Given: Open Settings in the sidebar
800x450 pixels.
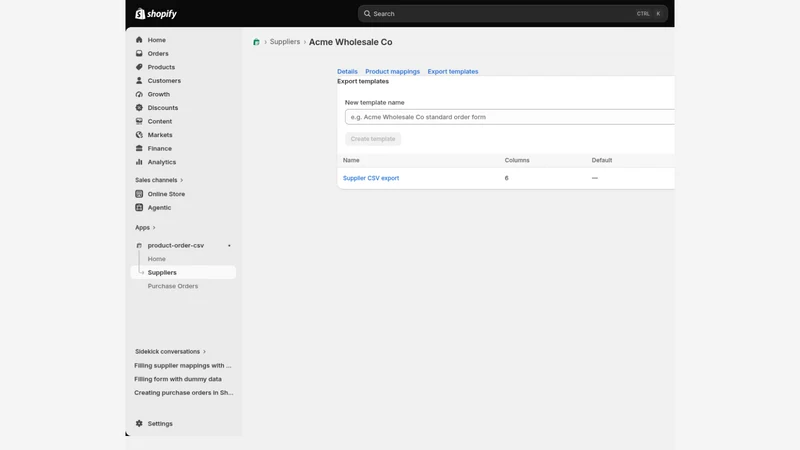Looking at the screenshot, I should [x=160, y=423].
